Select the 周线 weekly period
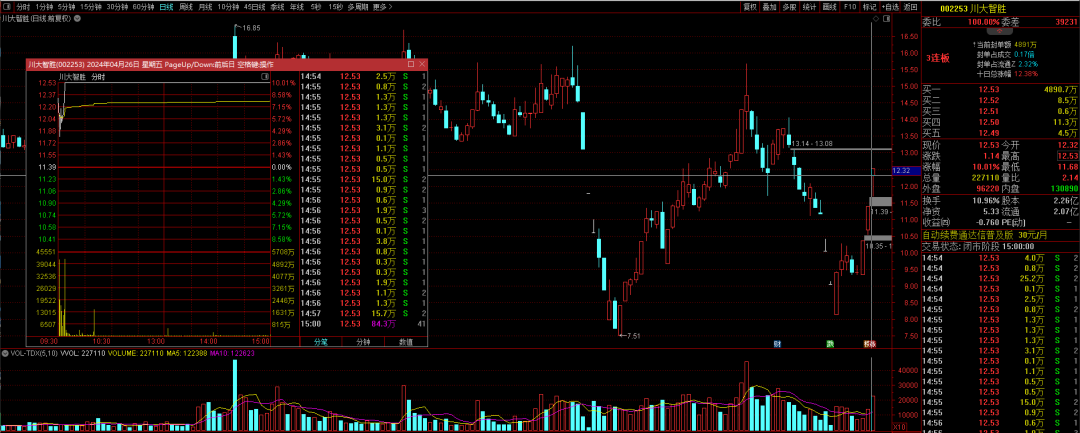Screen dimensions: 1080x433 click(x=186, y=6)
